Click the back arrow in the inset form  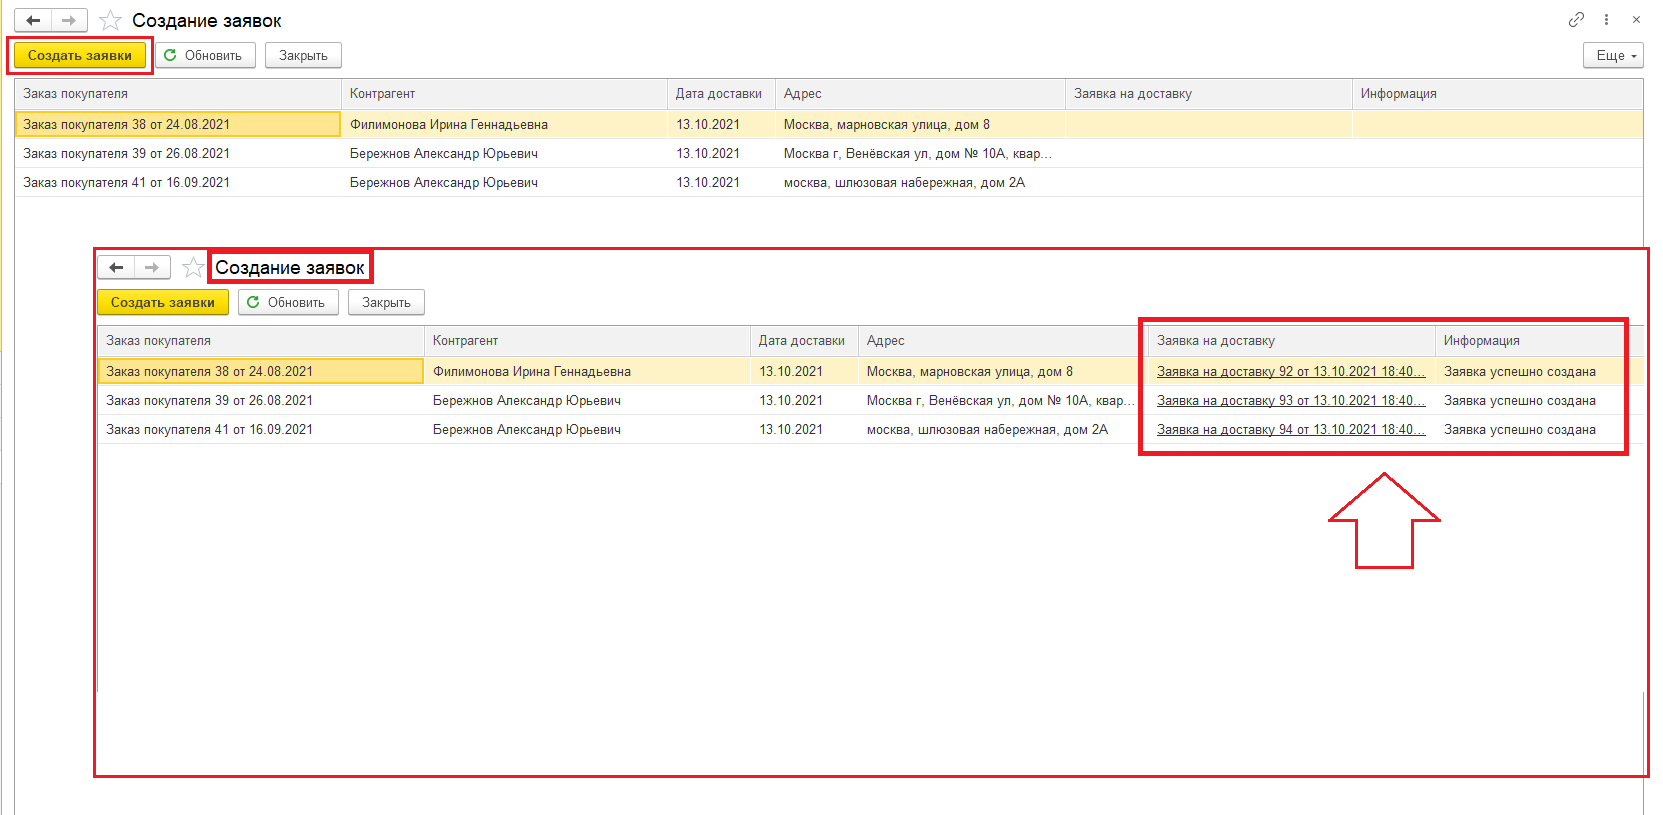(x=116, y=267)
